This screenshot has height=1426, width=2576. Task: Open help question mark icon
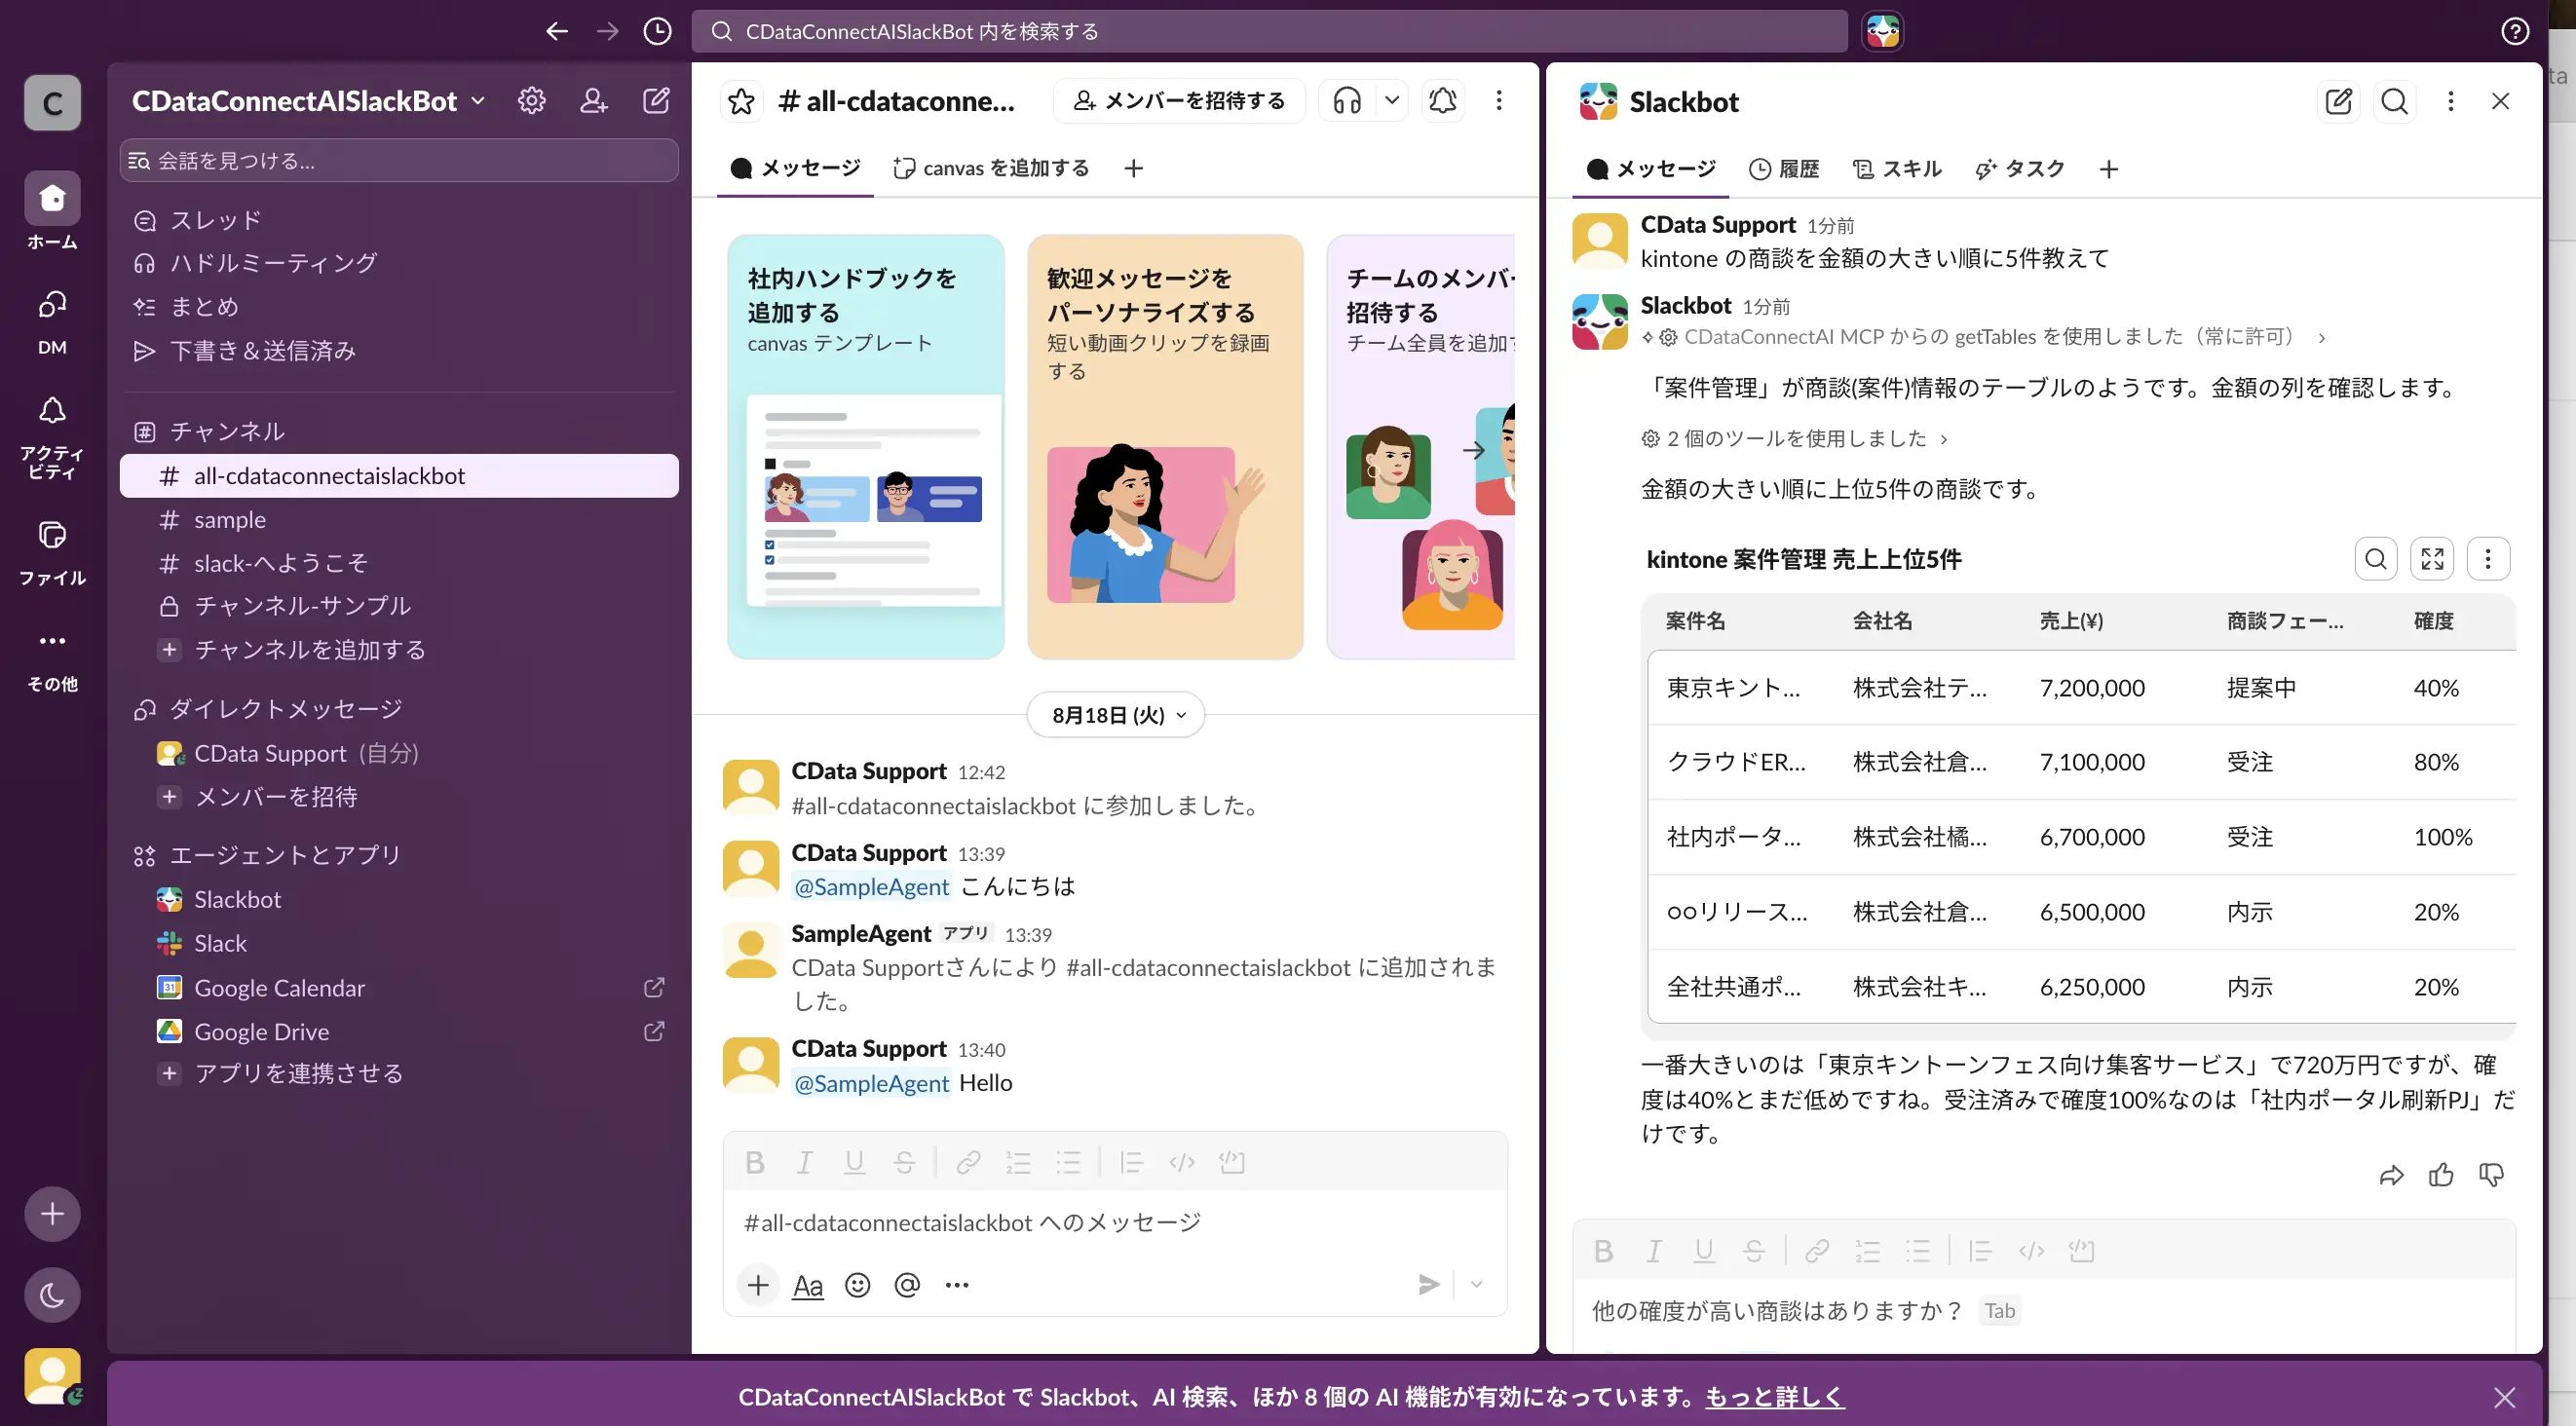(x=2514, y=31)
